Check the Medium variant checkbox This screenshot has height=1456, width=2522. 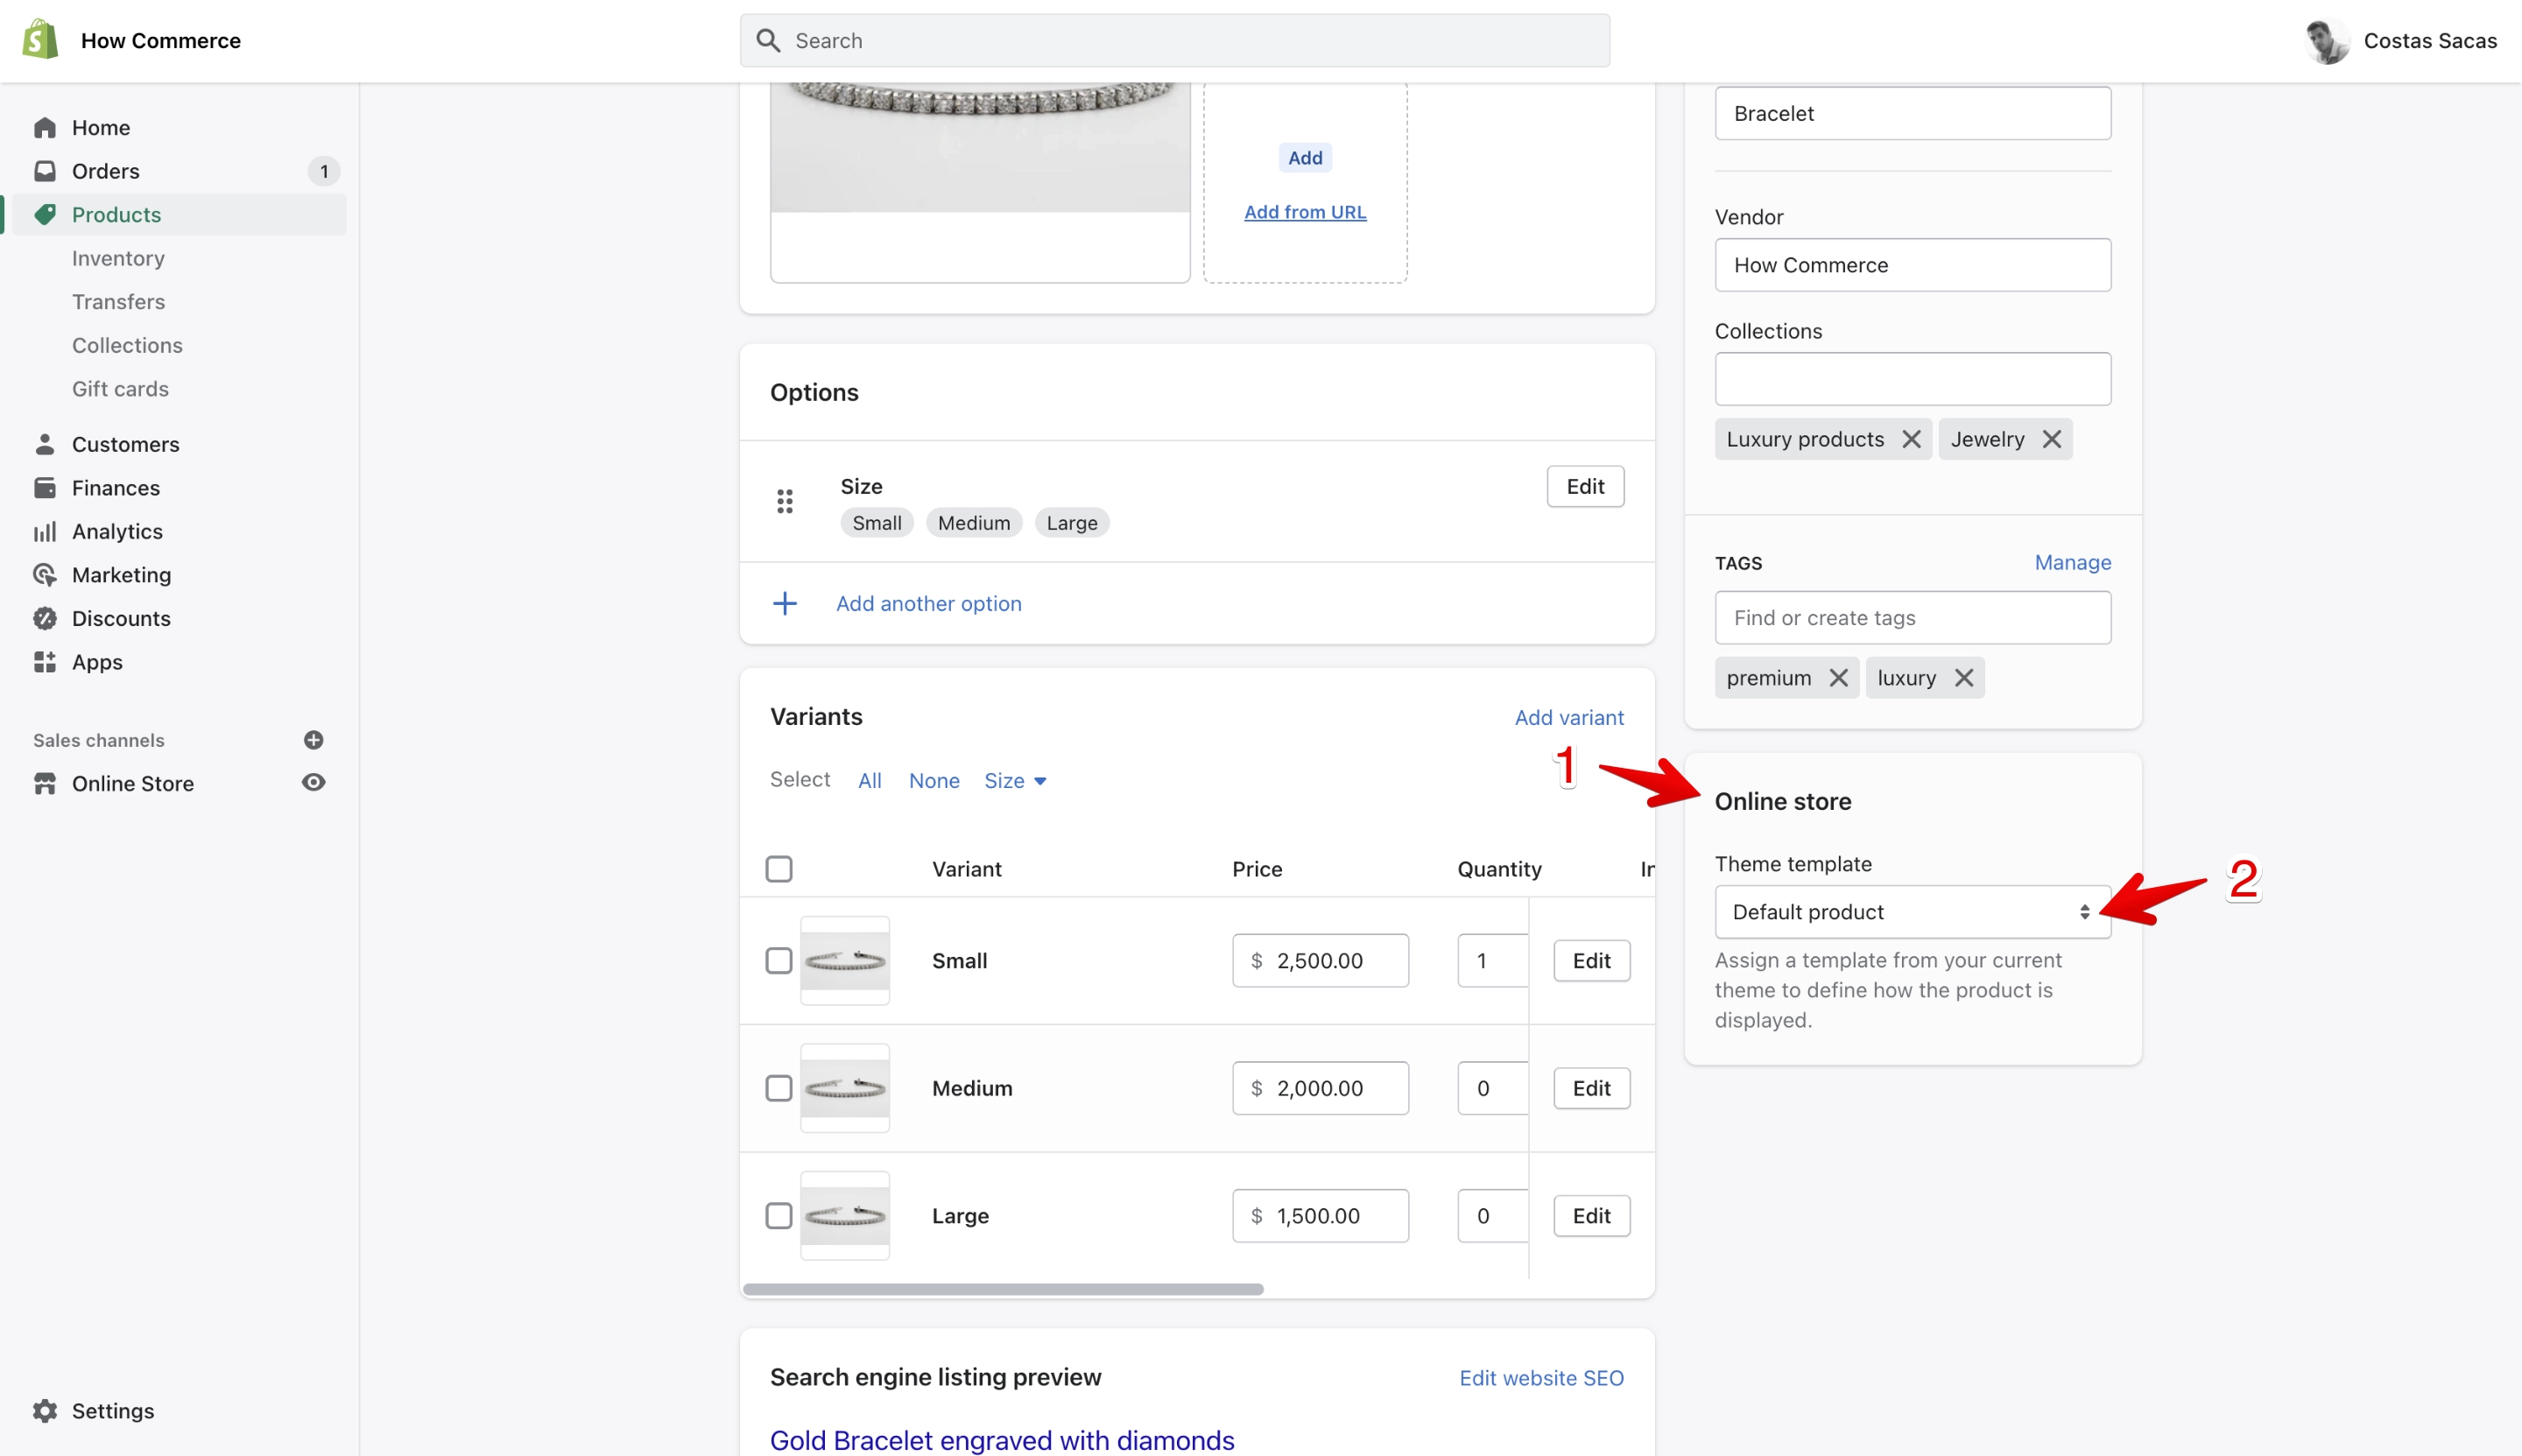click(x=779, y=1088)
